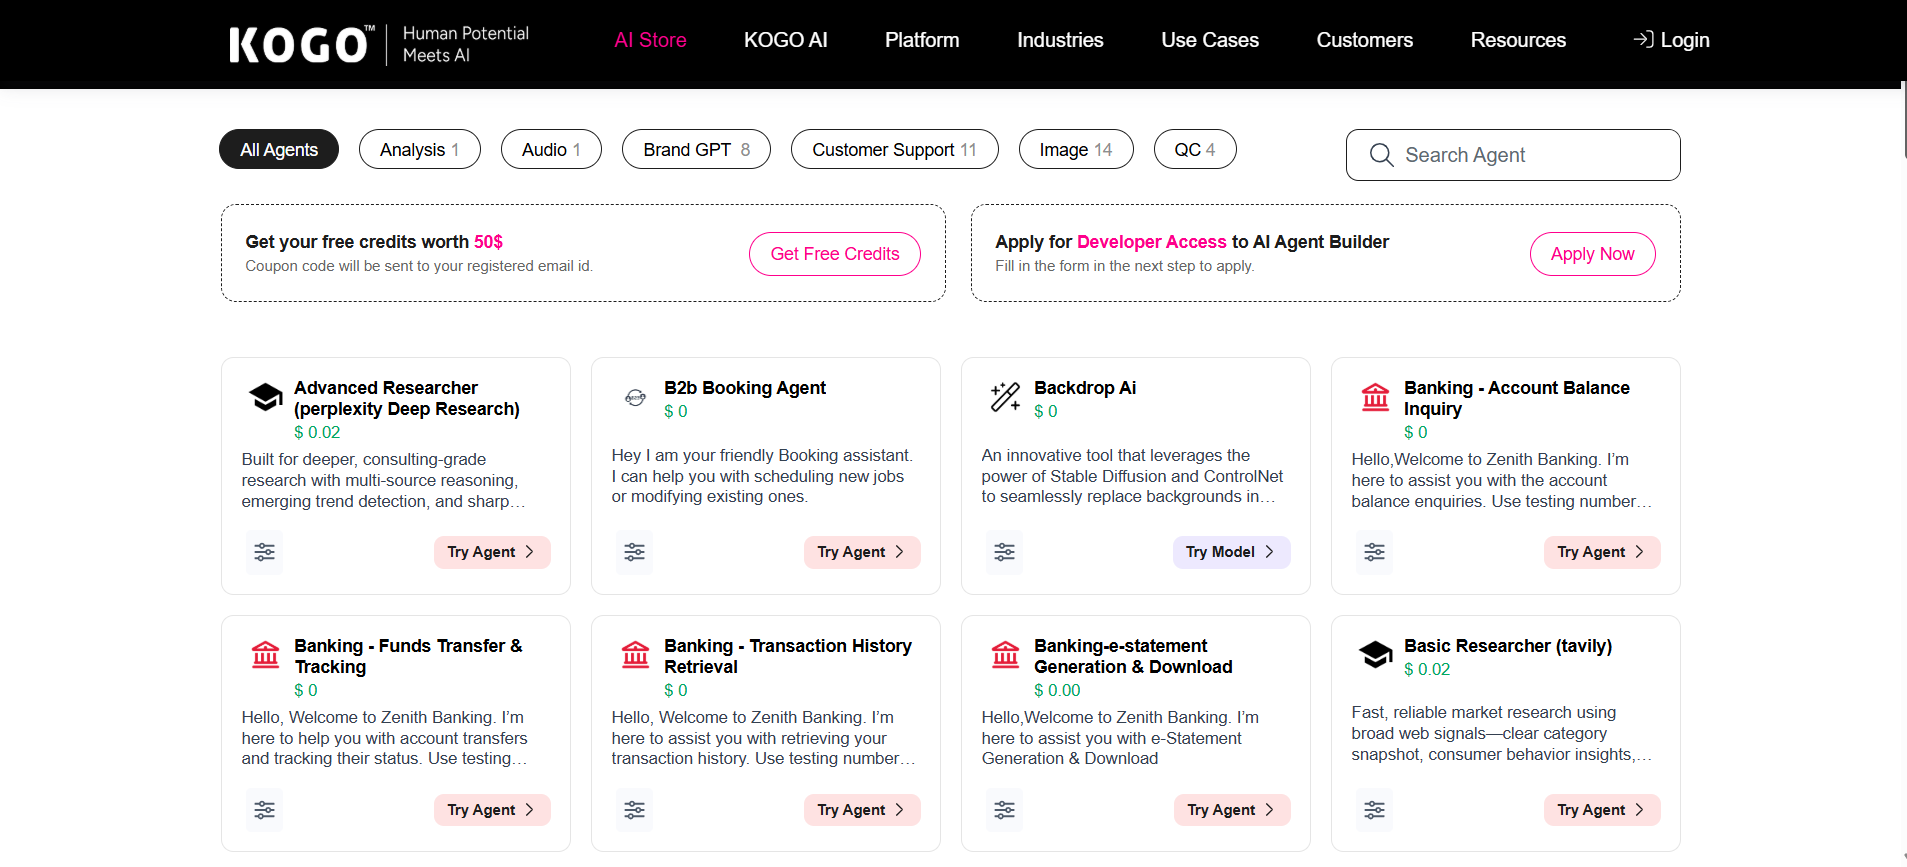Open settings sliders for Funds Transfer & Tracking
Screen dimensions: 1907x867
click(264, 810)
